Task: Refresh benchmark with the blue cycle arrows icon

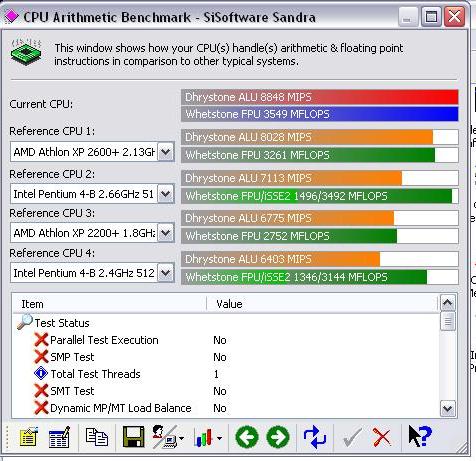Action: tap(315, 437)
